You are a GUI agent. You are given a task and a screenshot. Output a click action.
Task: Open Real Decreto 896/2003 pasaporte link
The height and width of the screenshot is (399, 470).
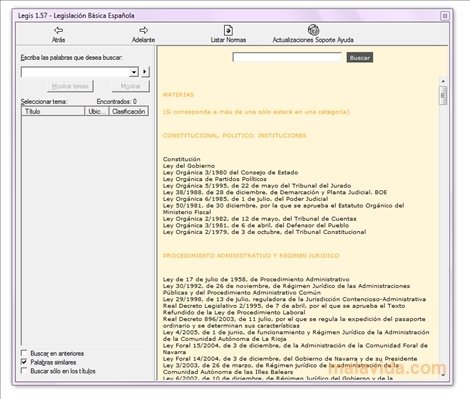point(294,322)
